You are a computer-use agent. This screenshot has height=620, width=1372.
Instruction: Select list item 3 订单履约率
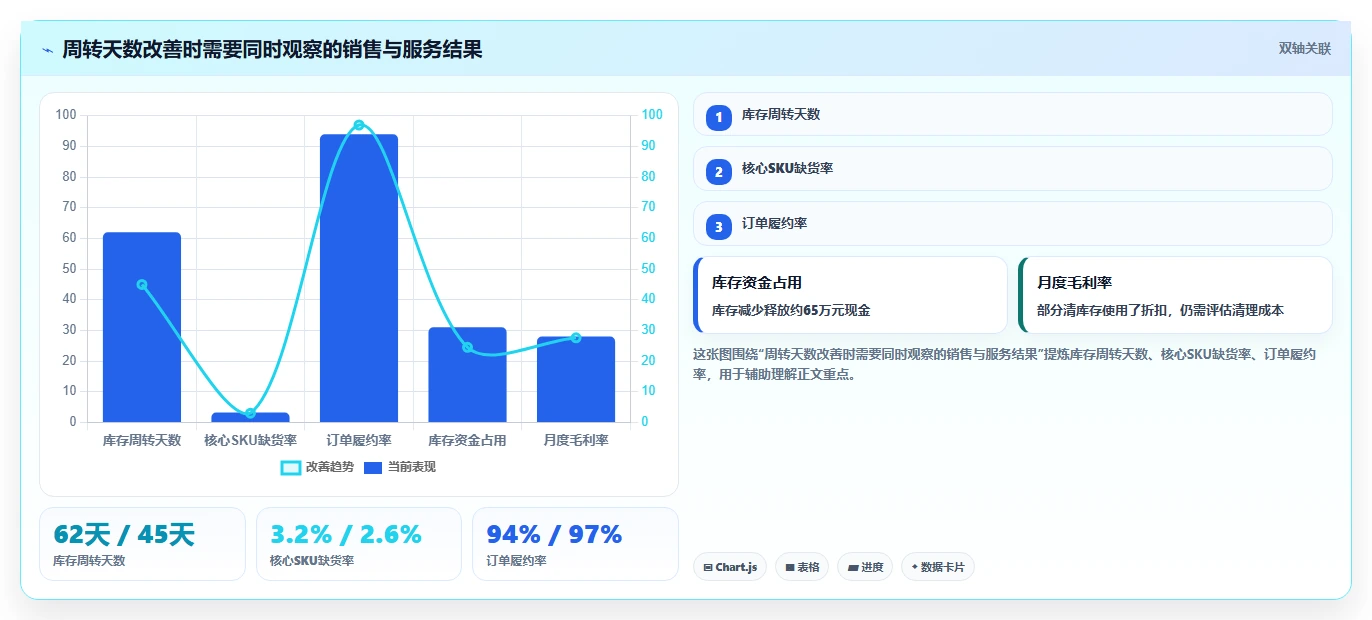[x=1012, y=224]
